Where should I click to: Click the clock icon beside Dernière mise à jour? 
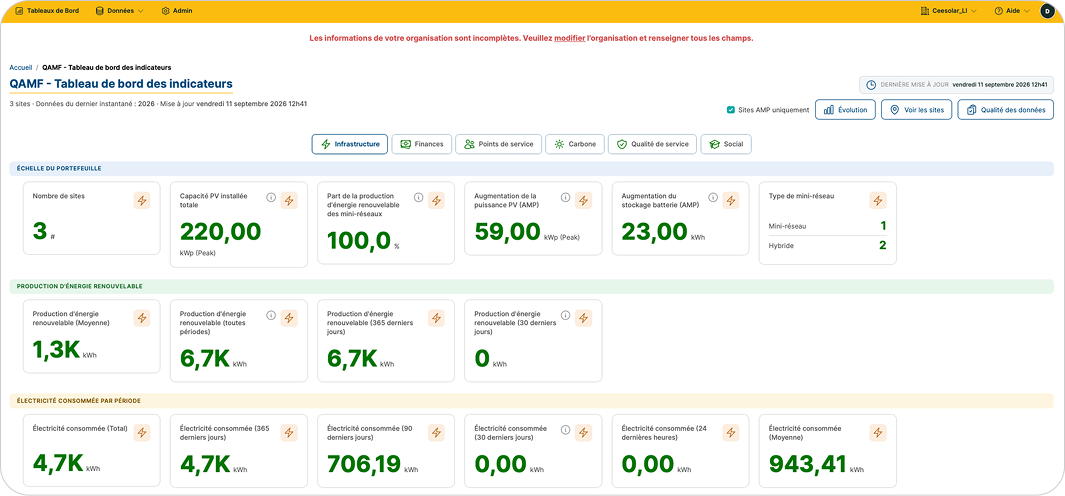[x=871, y=85]
